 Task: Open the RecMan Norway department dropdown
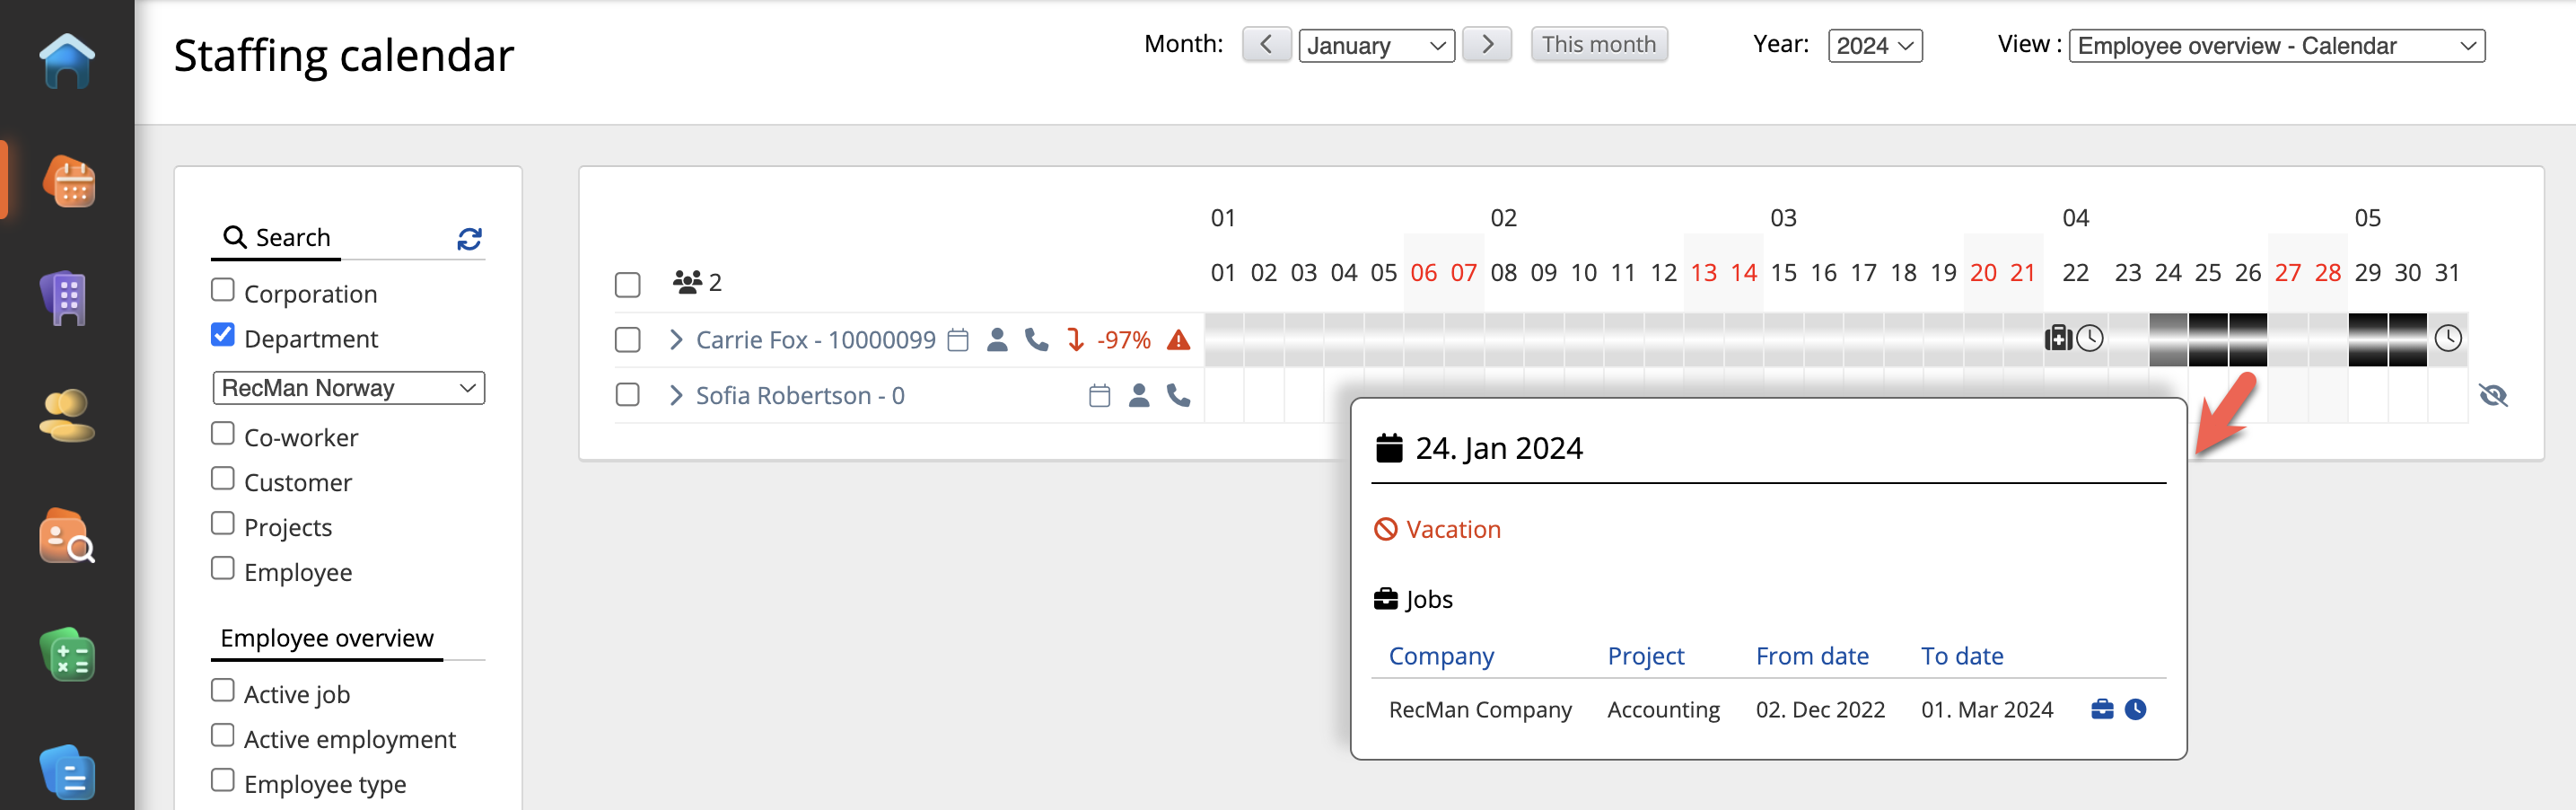tap(348, 388)
